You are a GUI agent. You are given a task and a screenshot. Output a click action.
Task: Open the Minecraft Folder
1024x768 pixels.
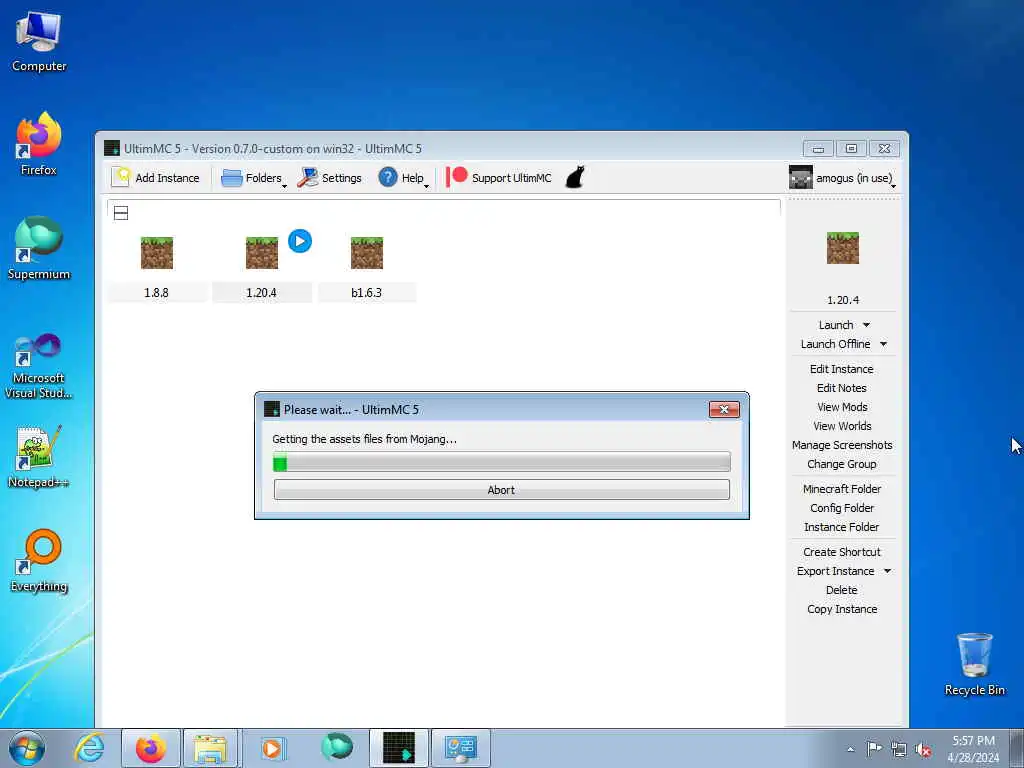click(842, 488)
